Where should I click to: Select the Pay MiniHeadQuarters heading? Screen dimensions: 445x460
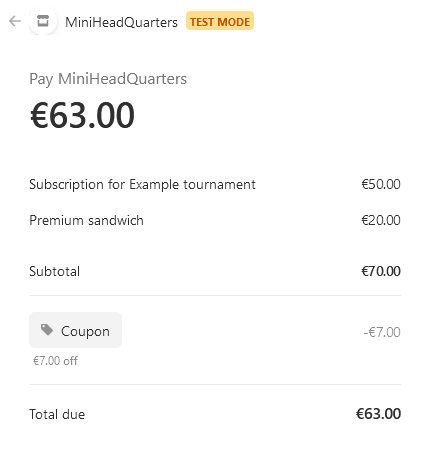[108, 79]
